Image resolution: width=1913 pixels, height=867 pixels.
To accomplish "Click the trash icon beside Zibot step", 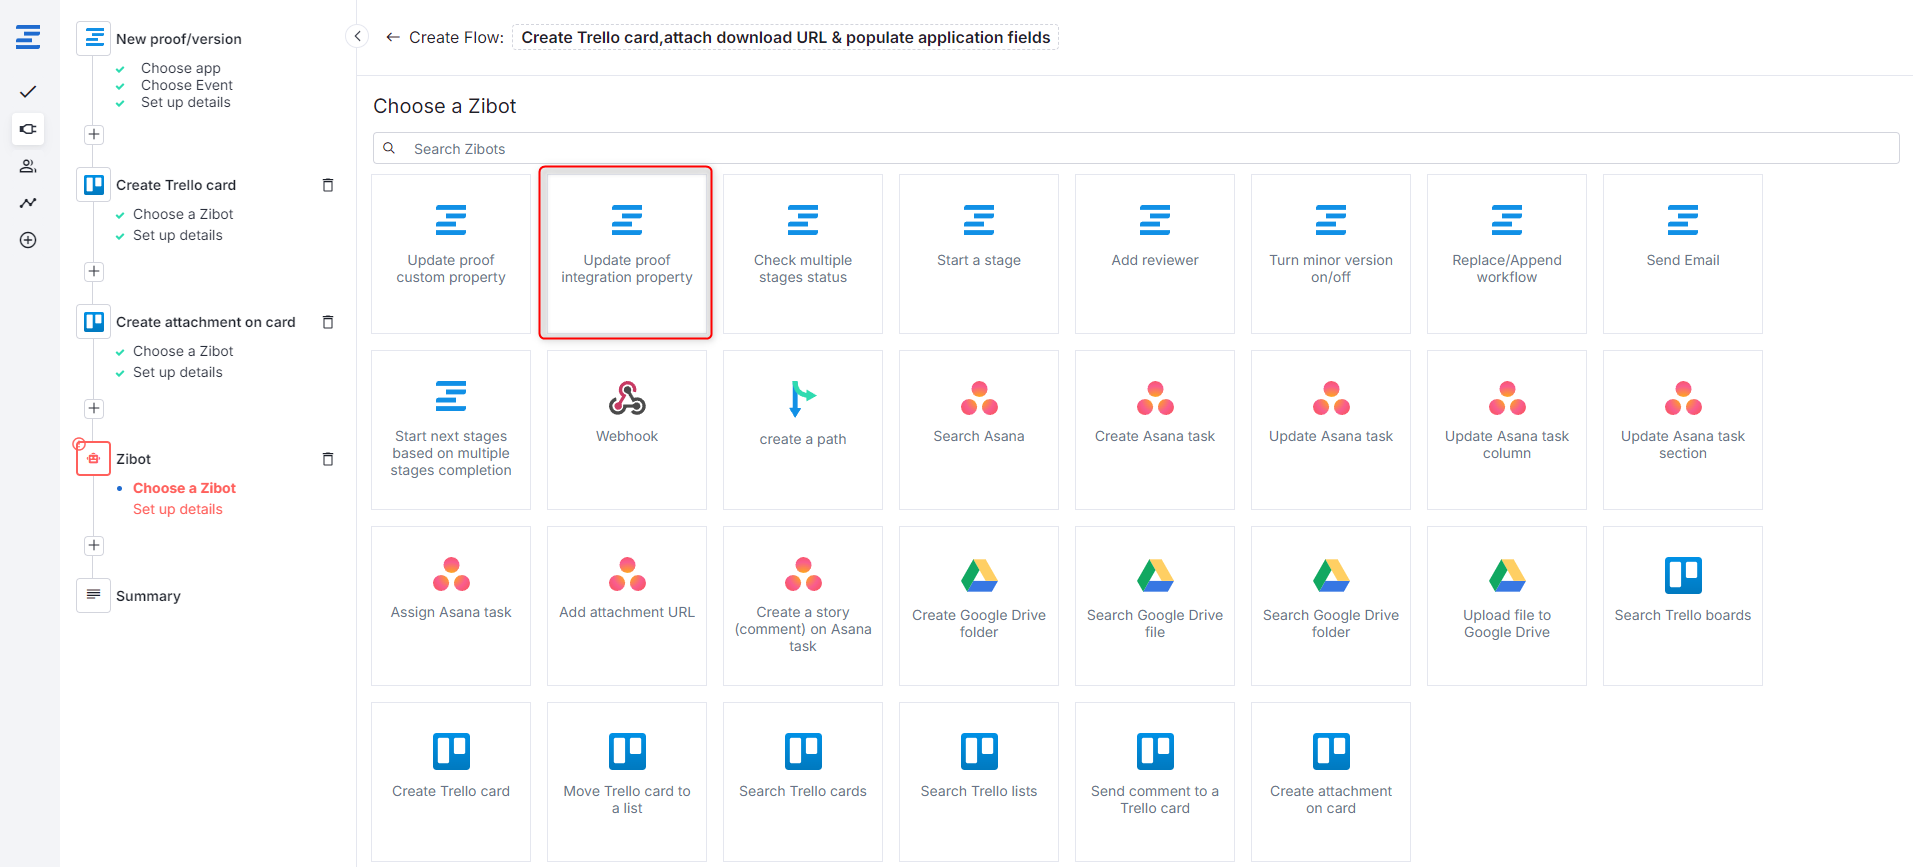I will point(327,459).
